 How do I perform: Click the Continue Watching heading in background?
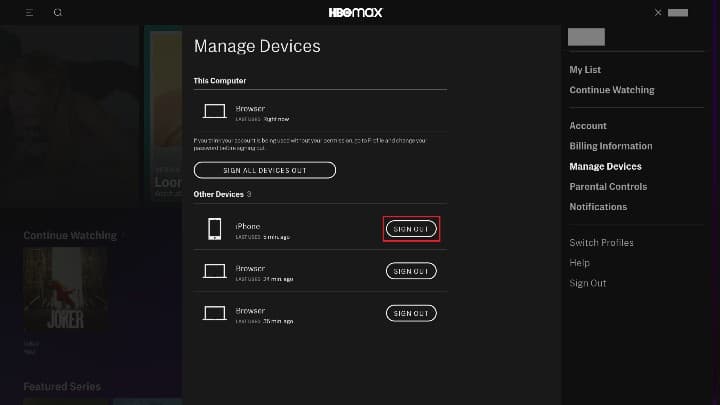pyautogui.click(x=70, y=236)
